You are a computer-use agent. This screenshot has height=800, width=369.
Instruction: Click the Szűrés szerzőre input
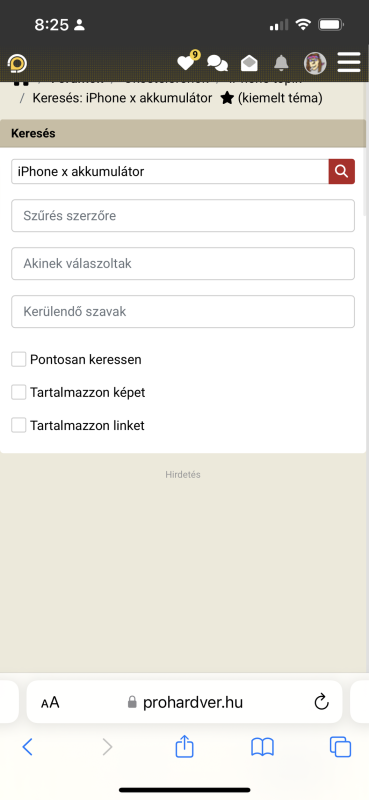click(x=183, y=216)
